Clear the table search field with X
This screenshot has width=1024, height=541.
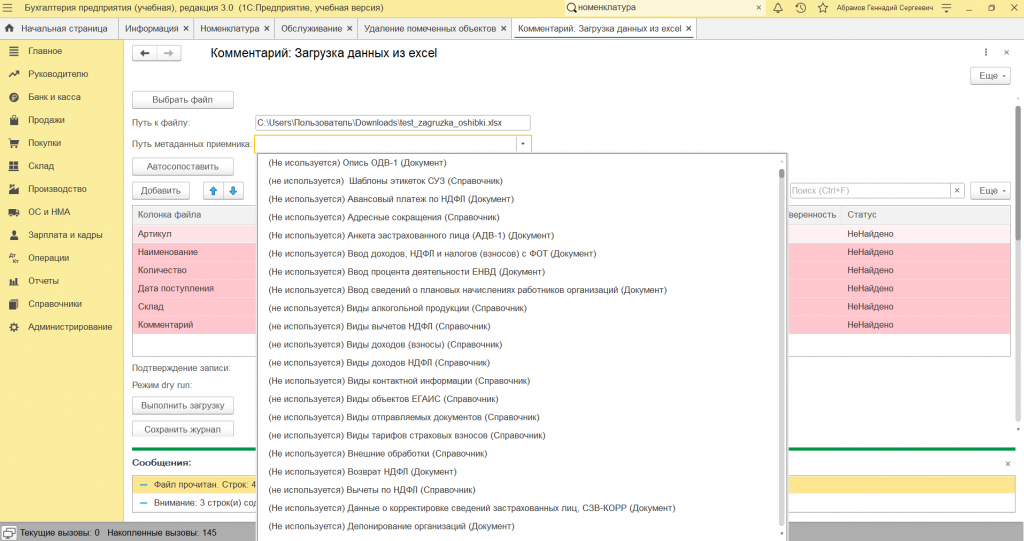[x=957, y=191]
